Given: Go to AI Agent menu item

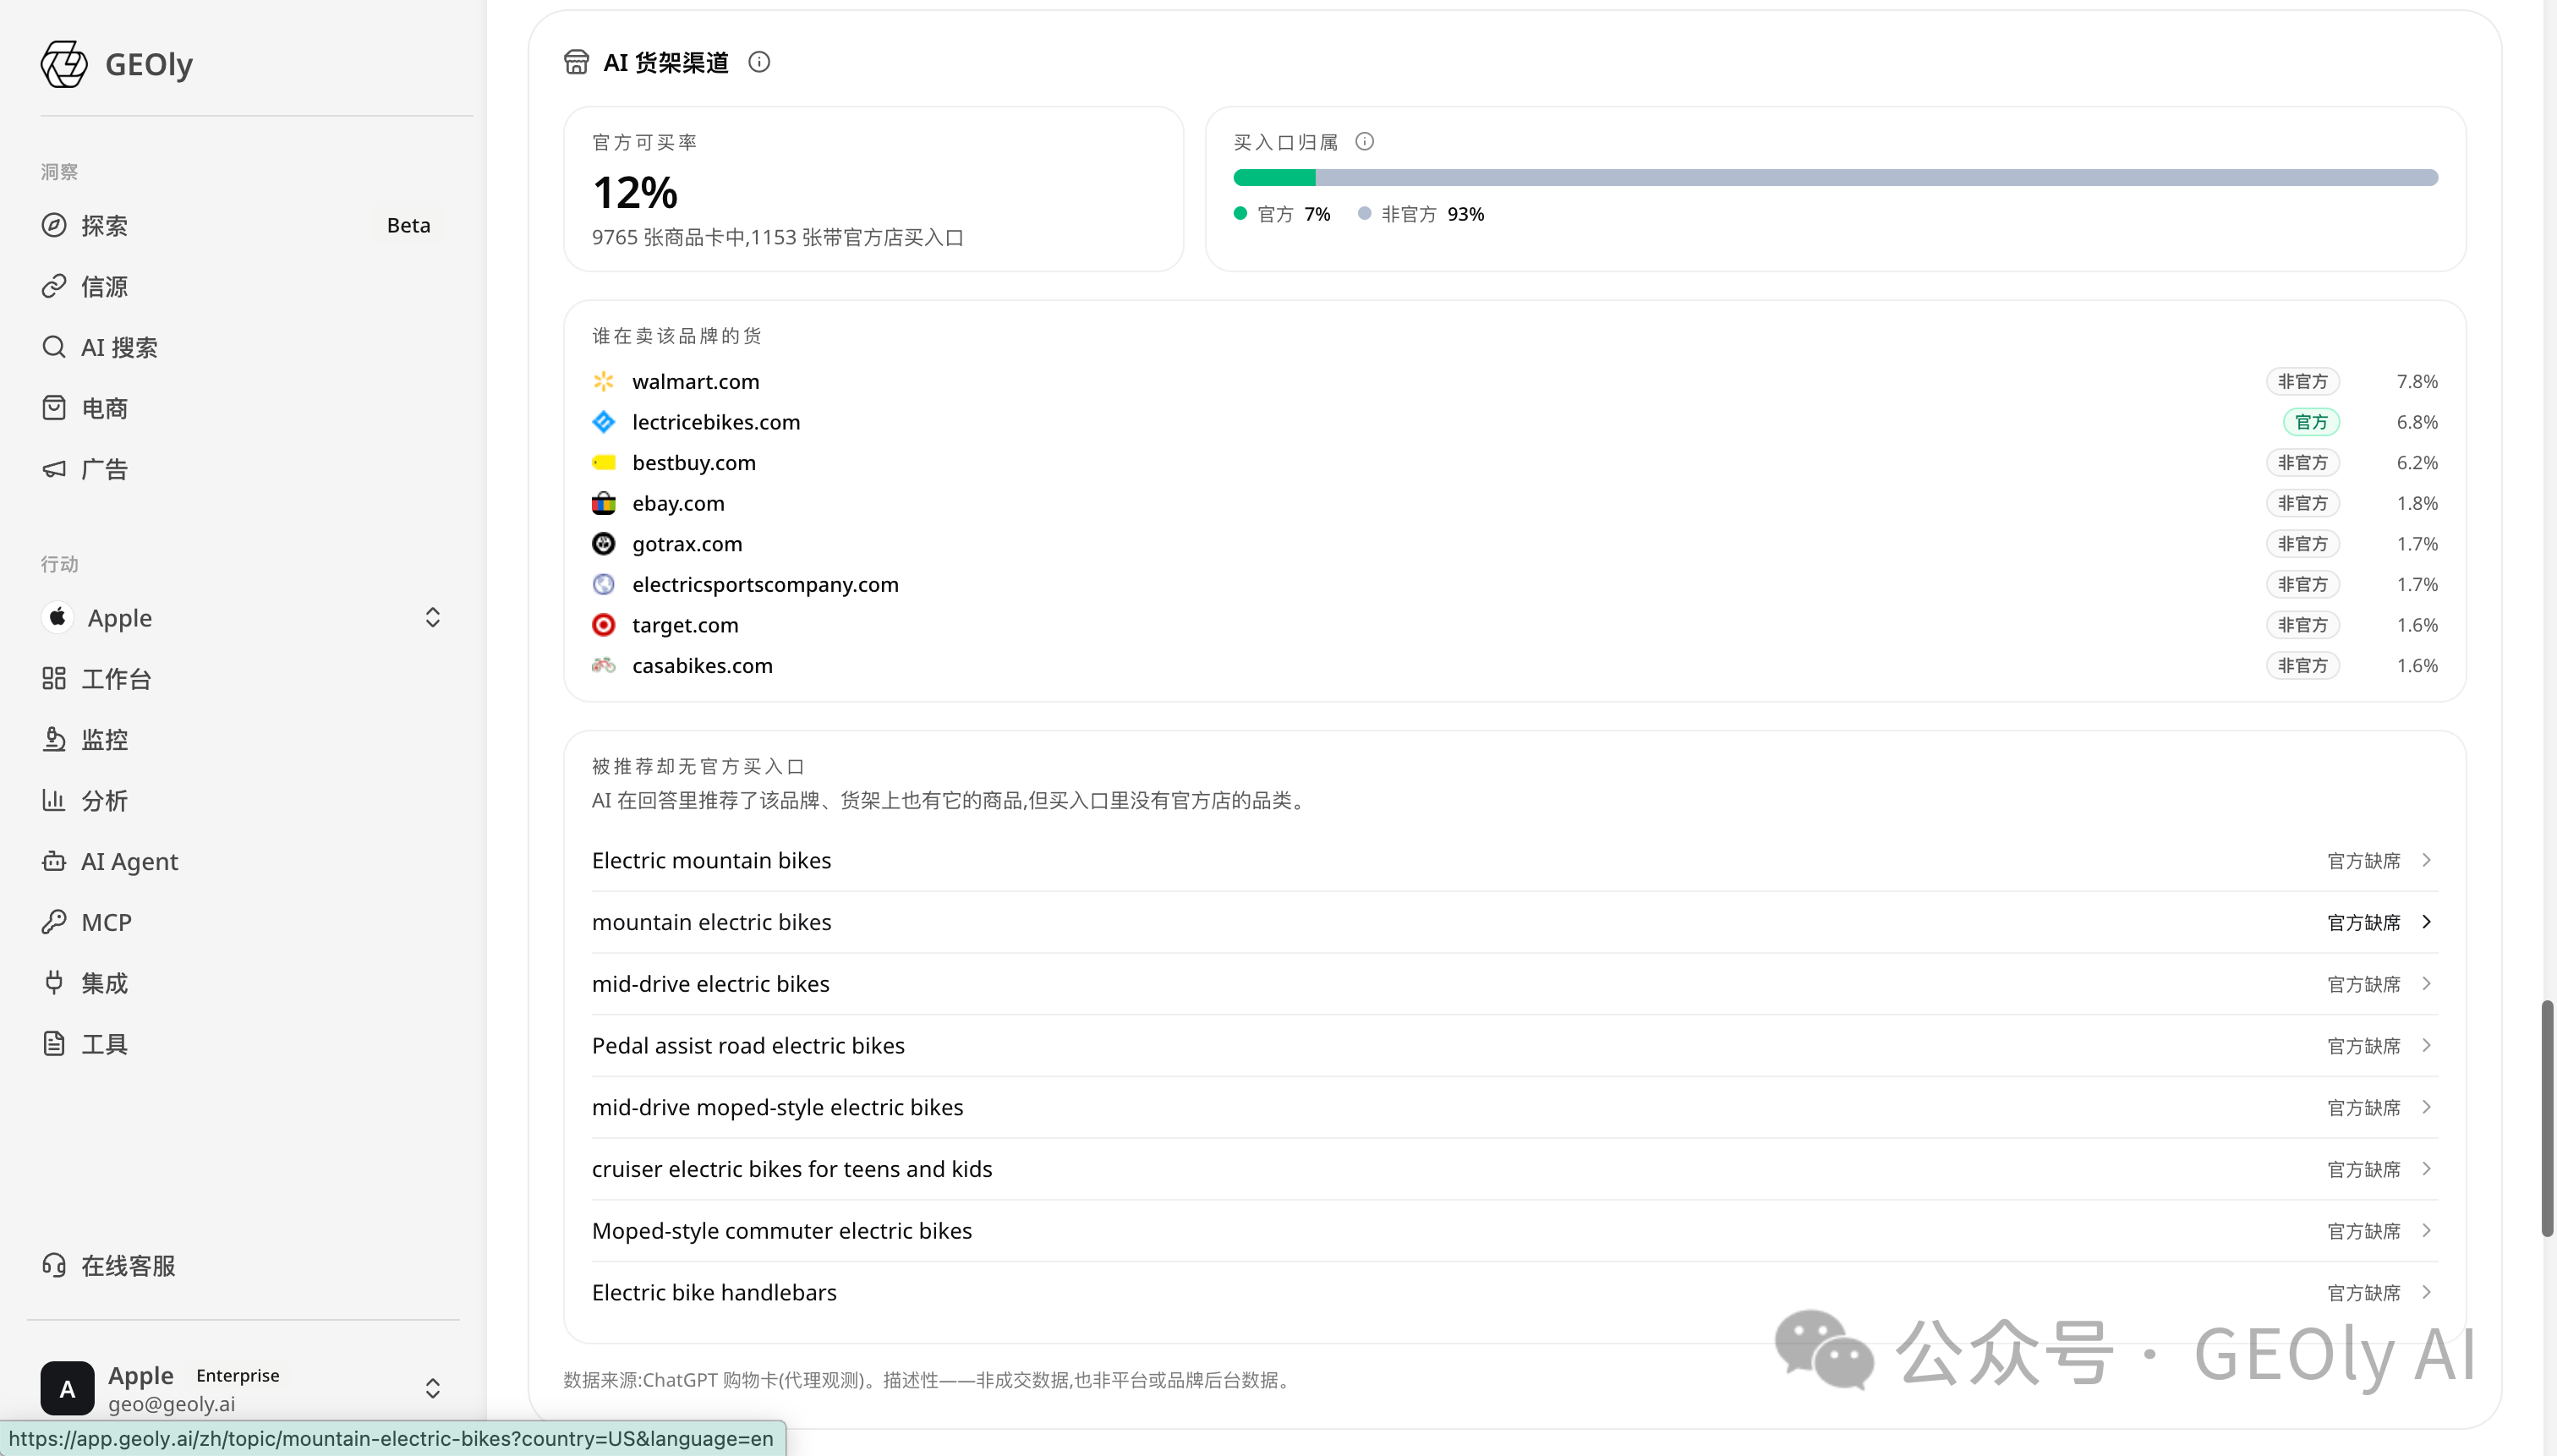Looking at the screenshot, I should pos(241,861).
